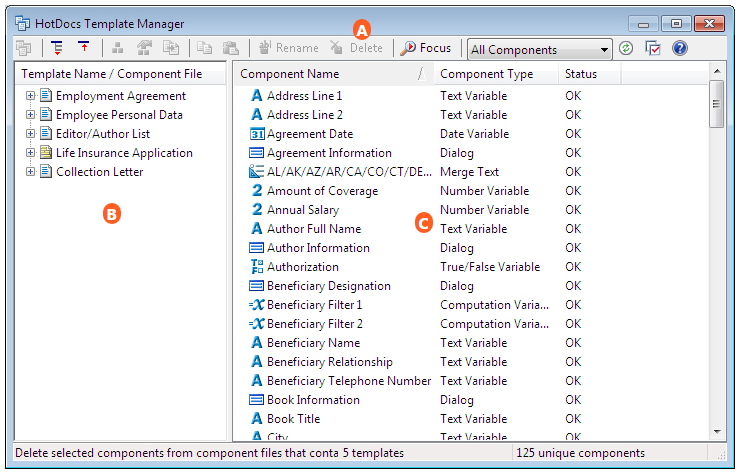Screen dimensions: 744x475
Task: Click the Copy toolbar icon
Action: [205, 48]
